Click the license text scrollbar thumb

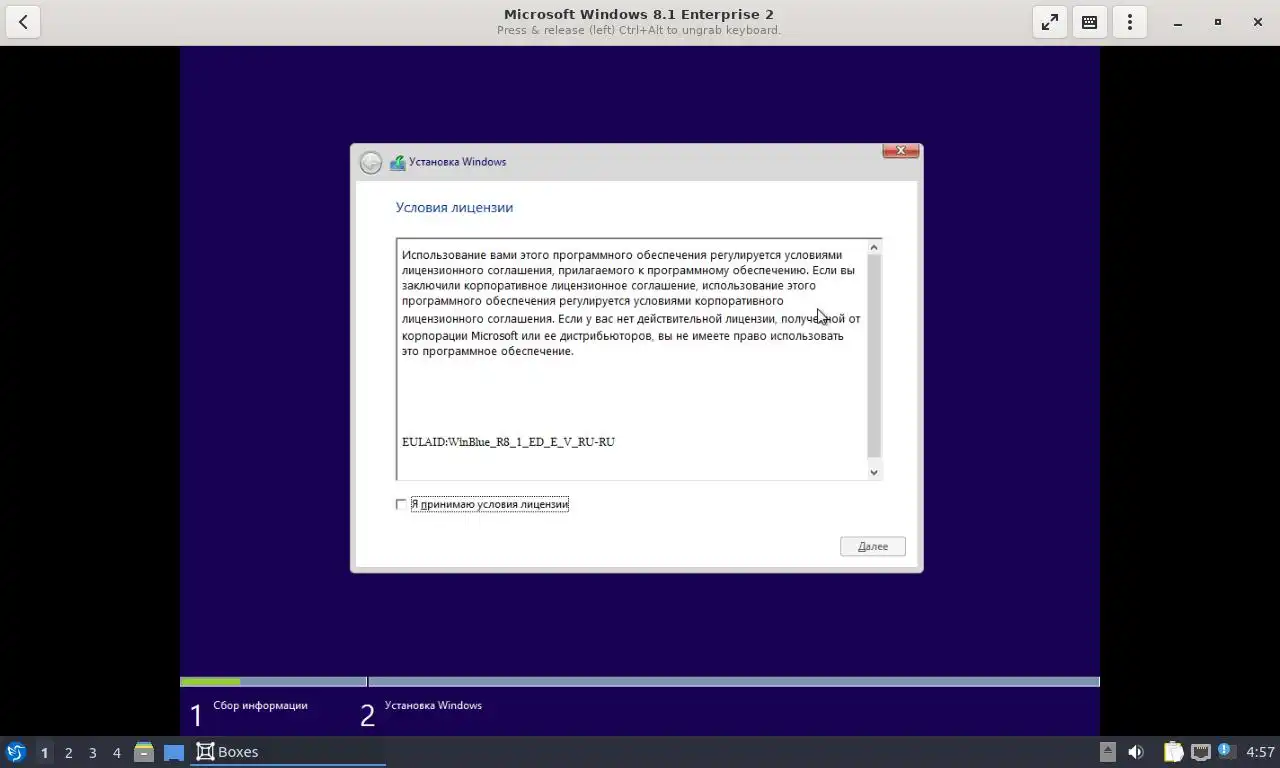pyautogui.click(x=874, y=355)
